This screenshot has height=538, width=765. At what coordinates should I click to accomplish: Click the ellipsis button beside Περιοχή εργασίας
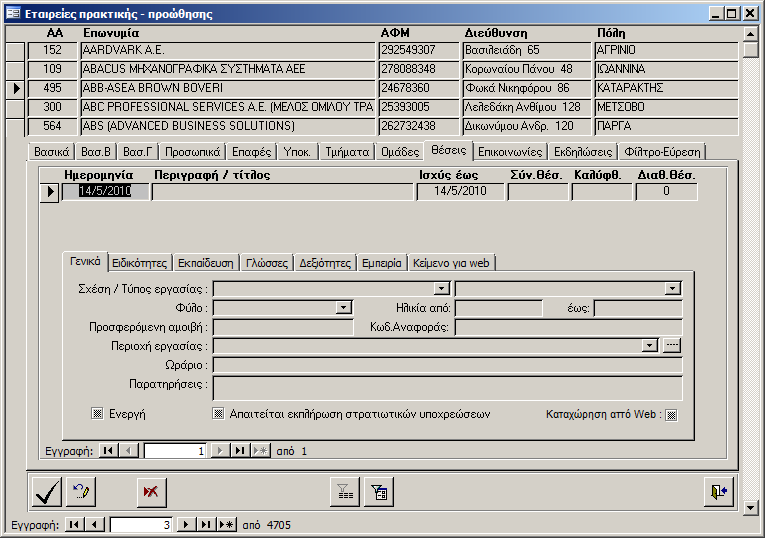(x=672, y=345)
